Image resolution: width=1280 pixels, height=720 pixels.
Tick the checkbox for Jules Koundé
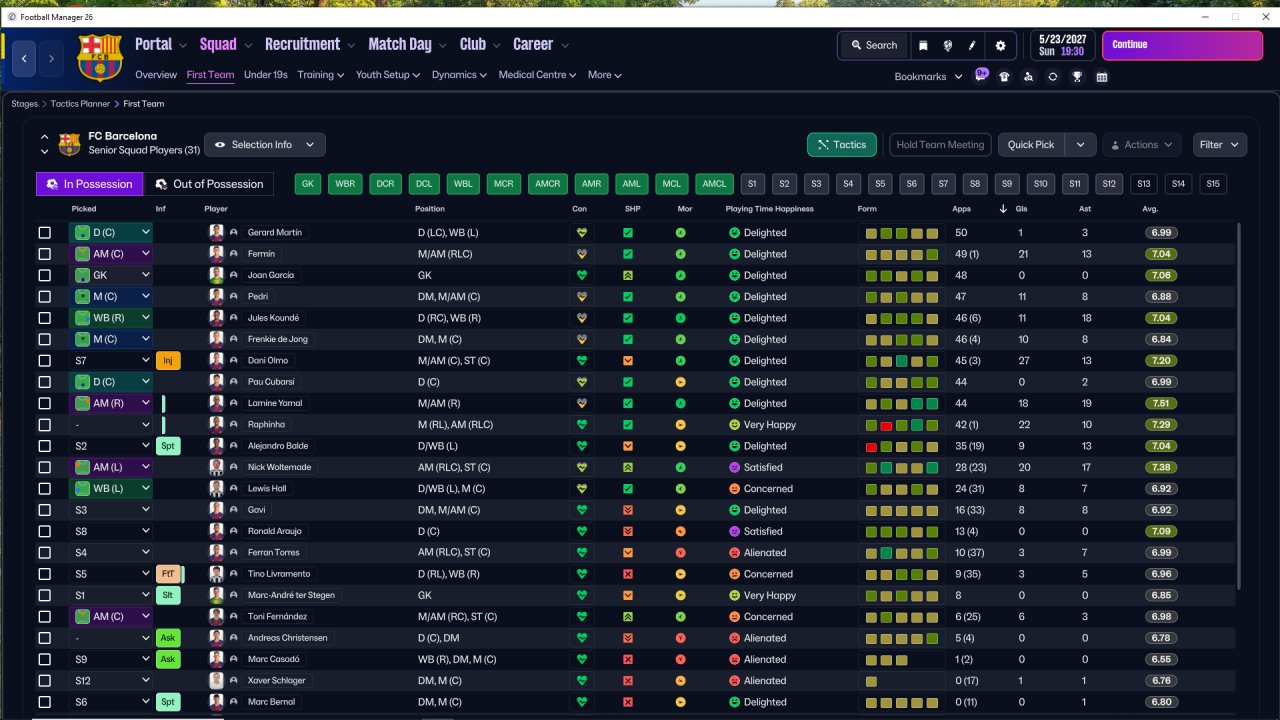(44, 318)
